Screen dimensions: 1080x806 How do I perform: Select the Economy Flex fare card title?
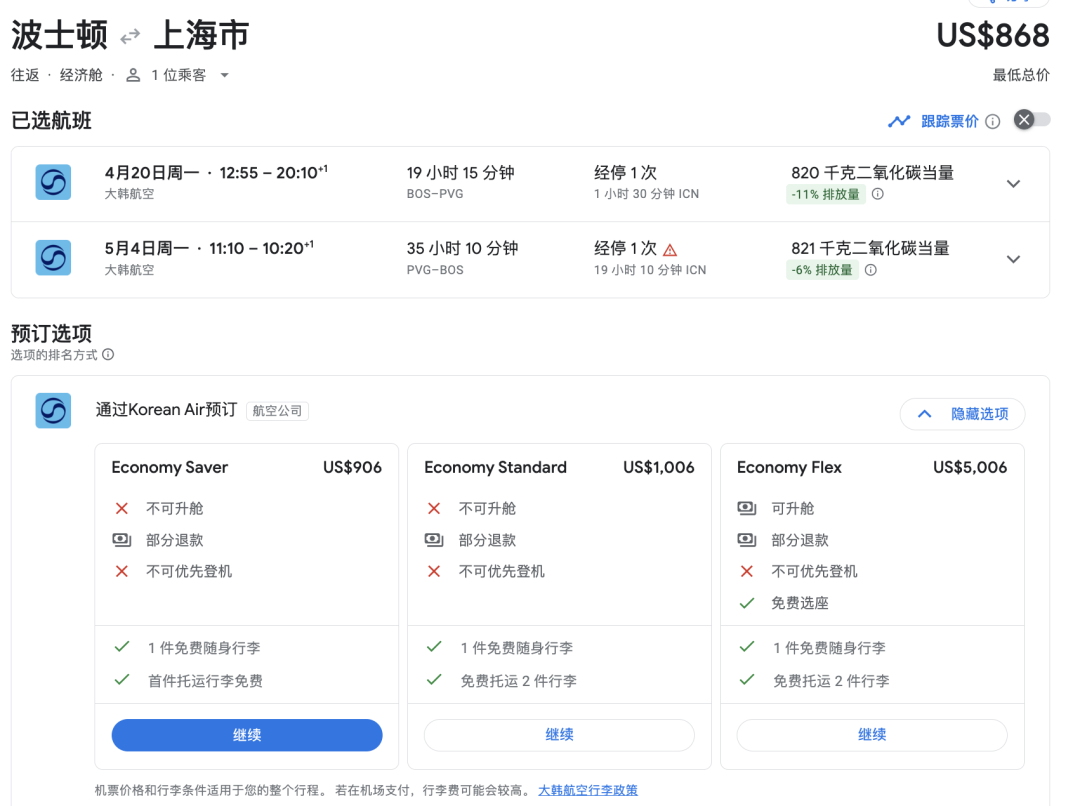point(789,467)
